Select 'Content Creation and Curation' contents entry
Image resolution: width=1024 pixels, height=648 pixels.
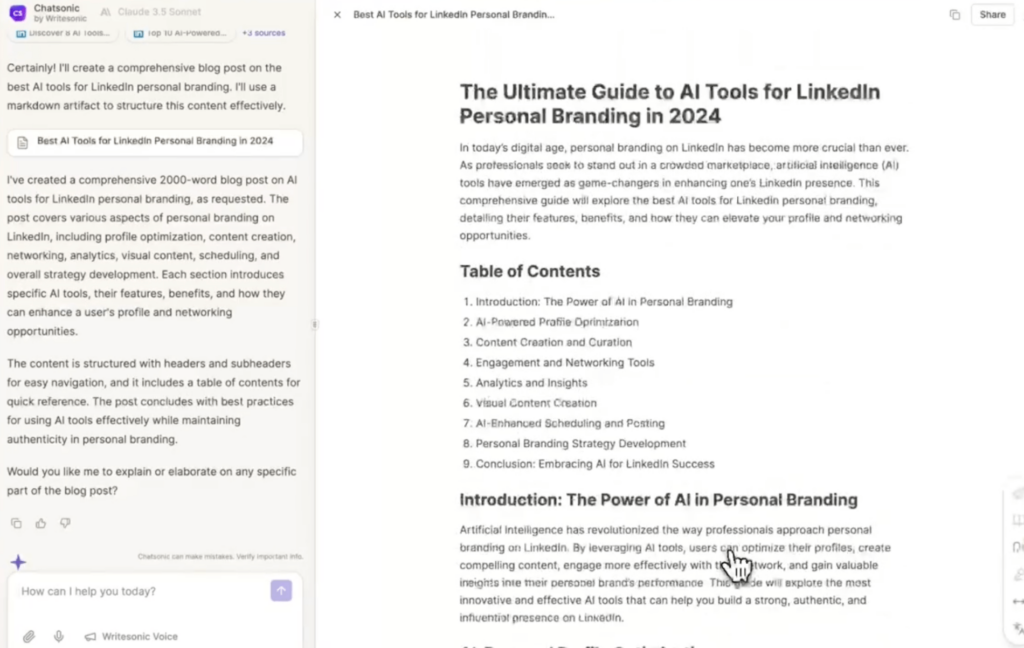click(554, 342)
